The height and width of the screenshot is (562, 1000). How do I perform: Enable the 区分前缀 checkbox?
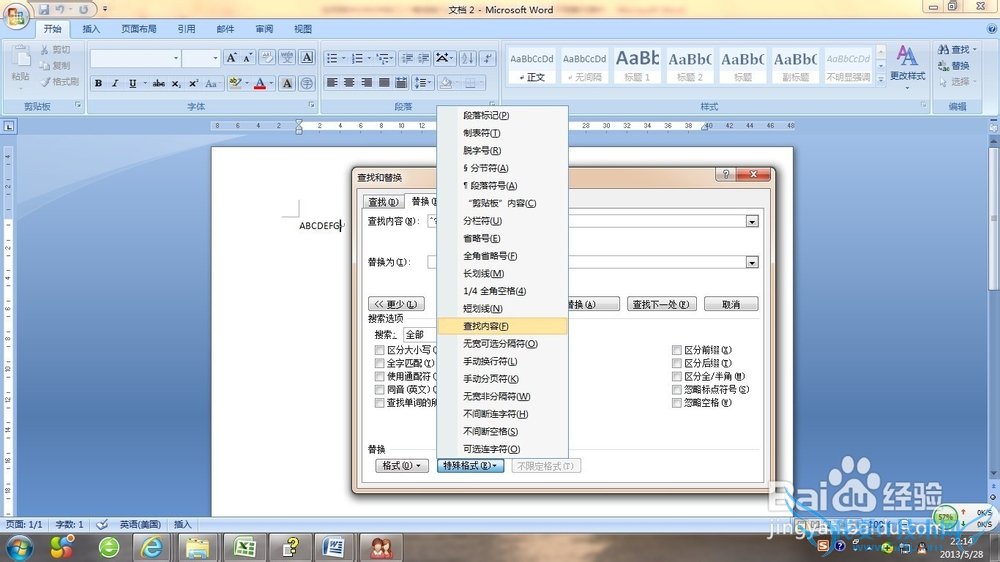(678, 351)
